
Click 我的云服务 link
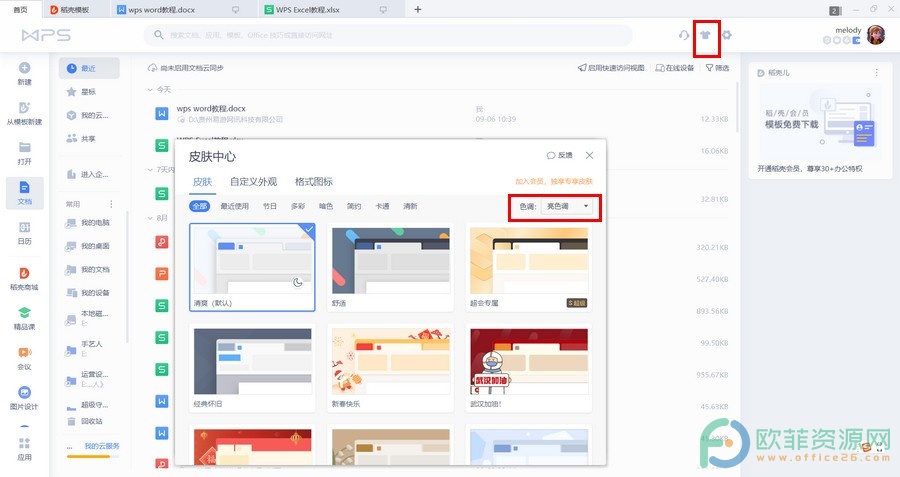(x=102, y=446)
